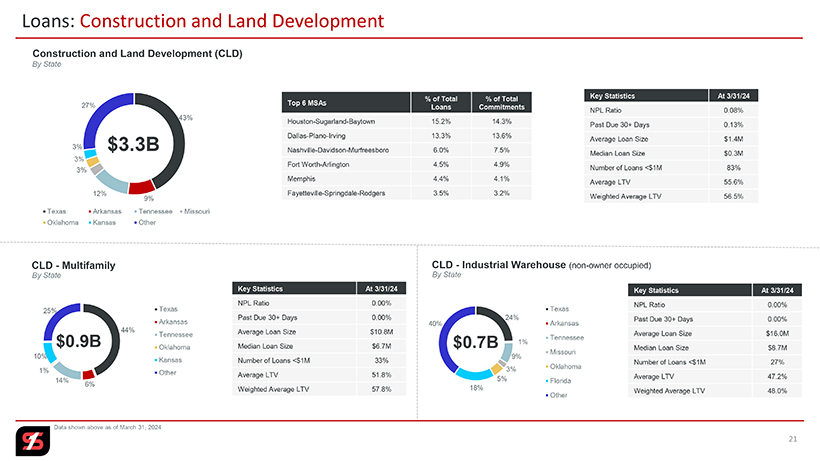Click the $10.8M Average Loan Size in Multifamily
Image resolution: width=820 pixels, height=461 pixels.
tap(381, 332)
